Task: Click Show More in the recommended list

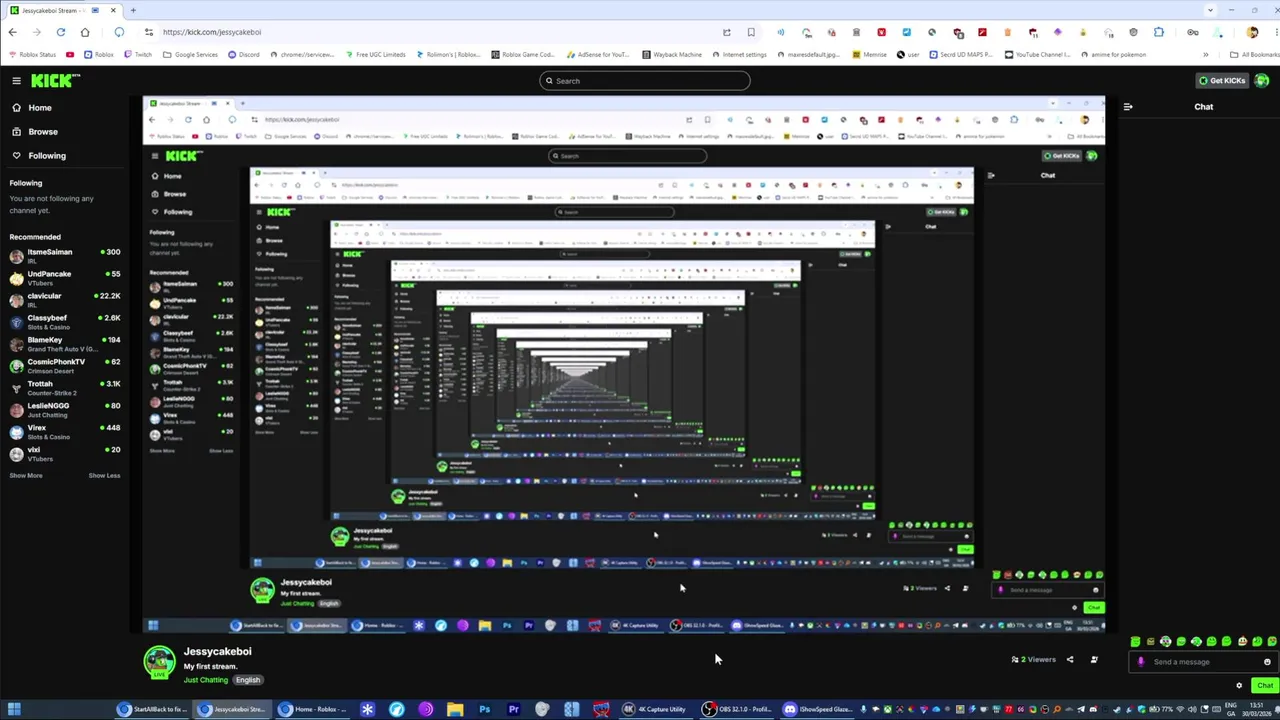Action: tap(26, 475)
